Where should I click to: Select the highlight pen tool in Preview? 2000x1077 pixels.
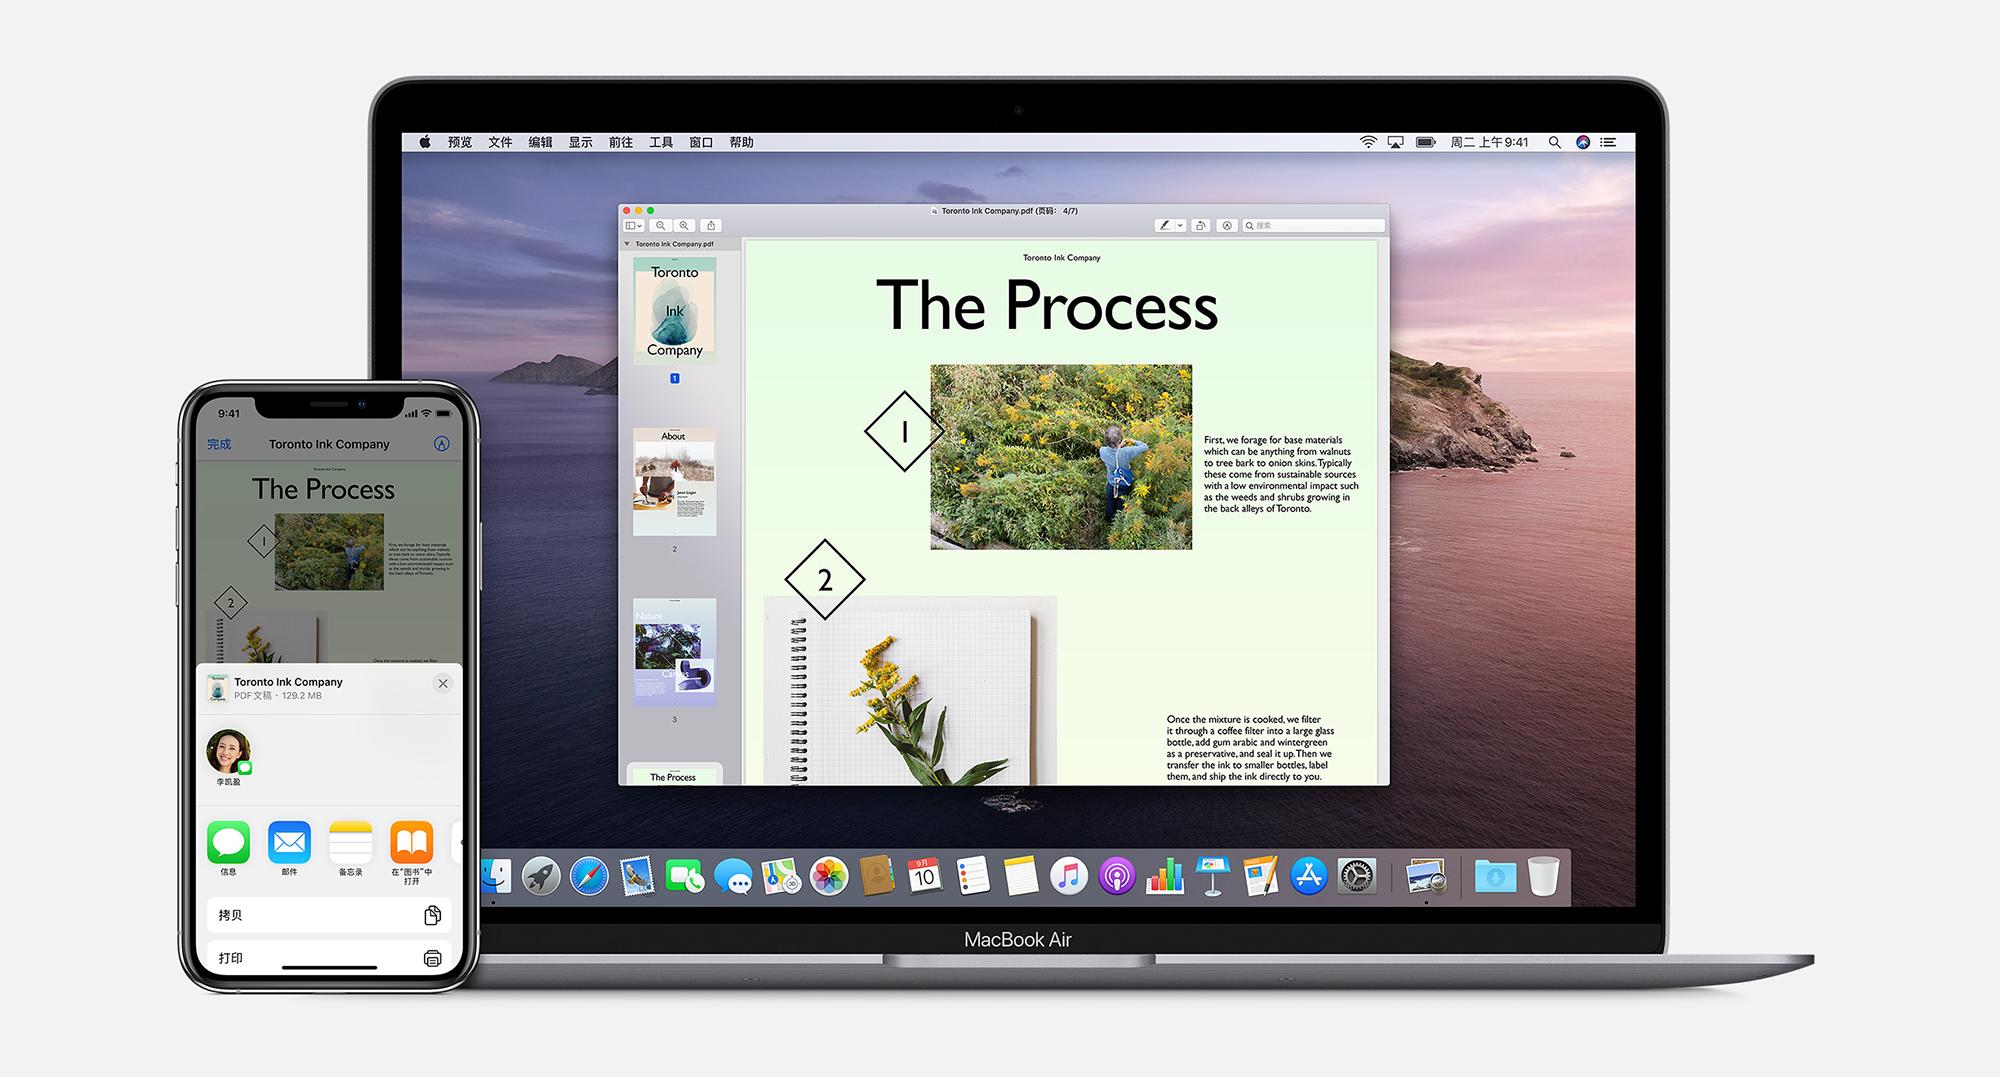point(1164,226)
